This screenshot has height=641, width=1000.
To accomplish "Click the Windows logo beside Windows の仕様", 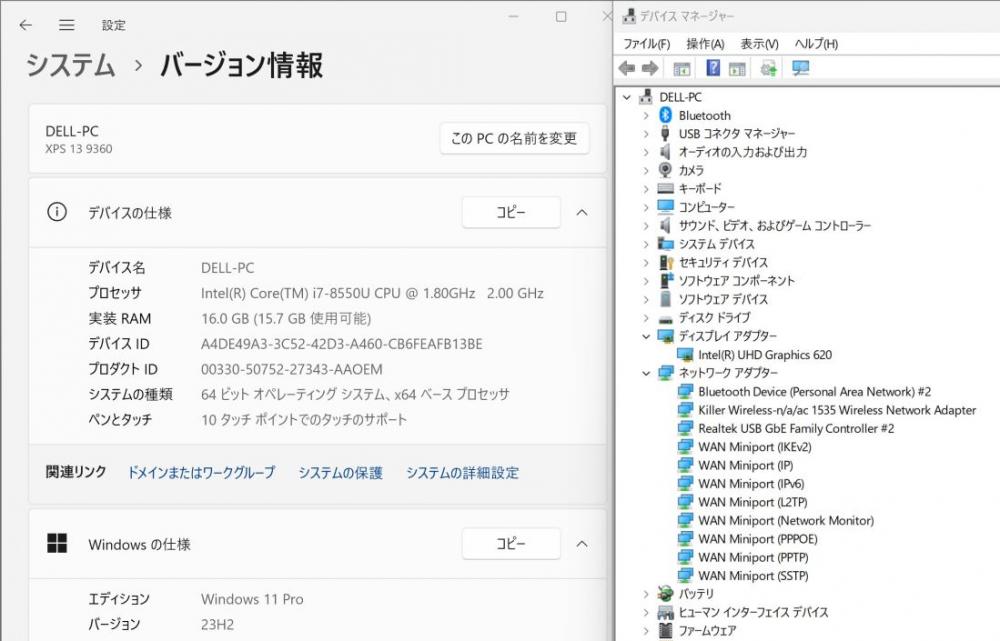I will pos(57,543).
